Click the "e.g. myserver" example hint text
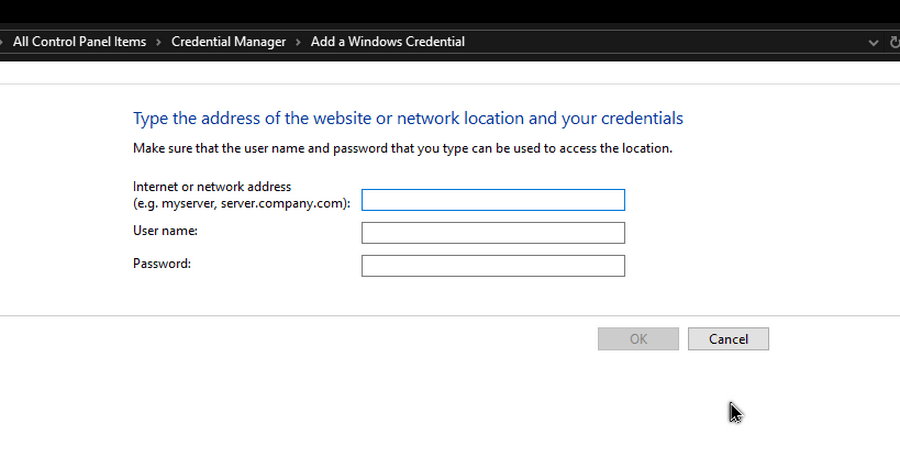 point(241,203)
